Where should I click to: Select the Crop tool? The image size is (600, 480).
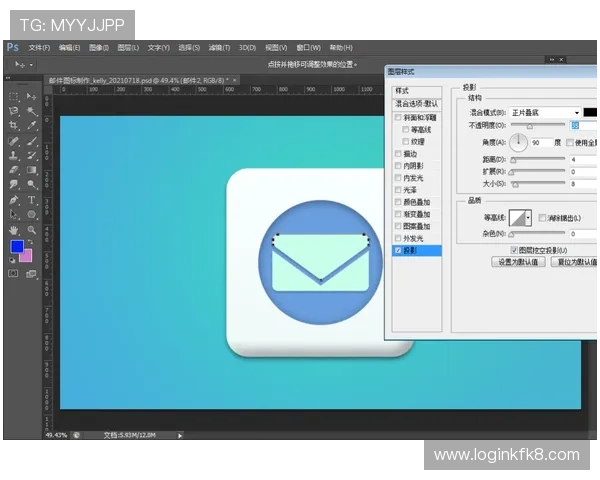tap(14, 126)
